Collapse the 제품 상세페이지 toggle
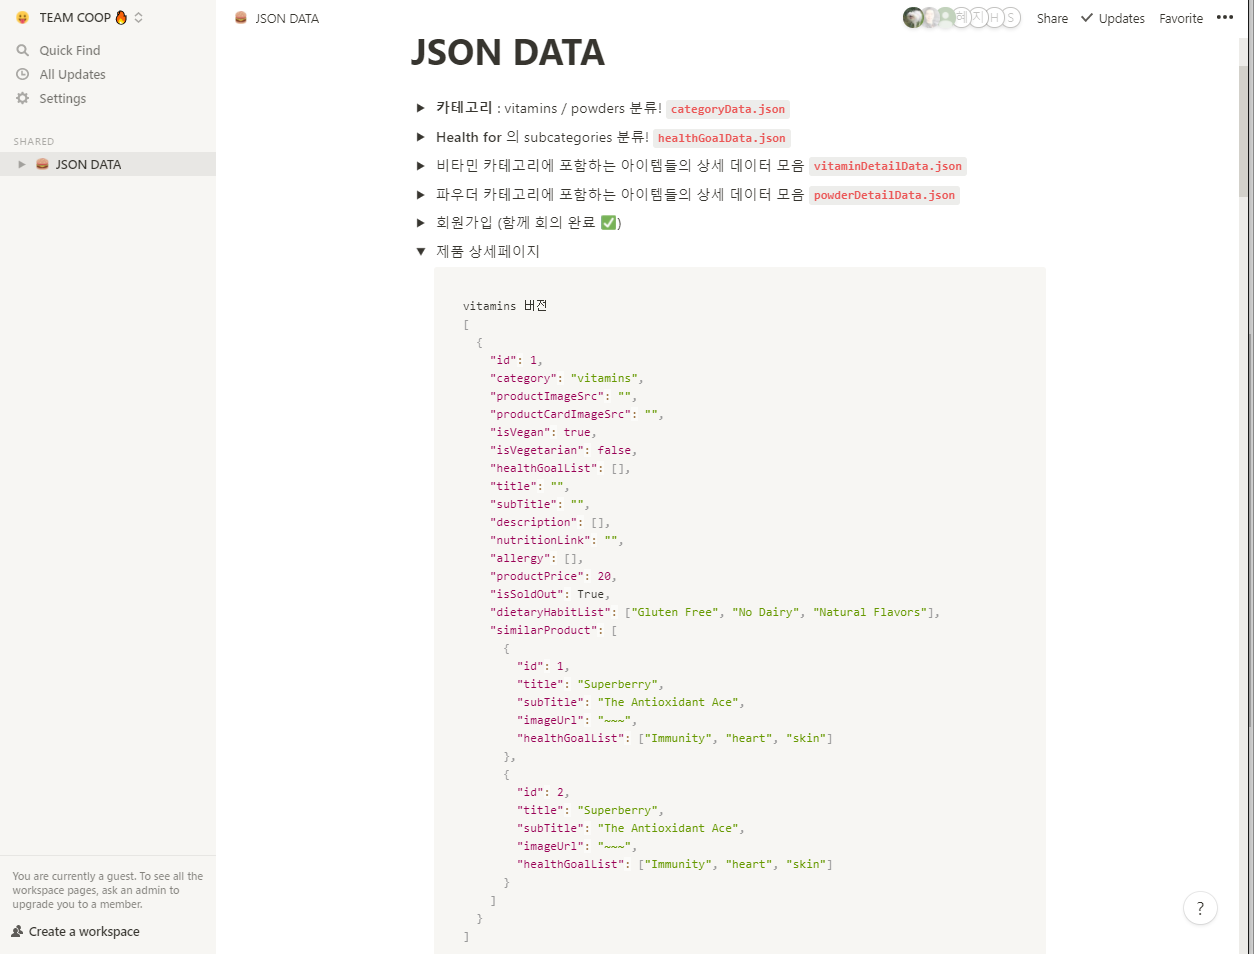This screenshot has height=954, width=1254. pos(421,251)
